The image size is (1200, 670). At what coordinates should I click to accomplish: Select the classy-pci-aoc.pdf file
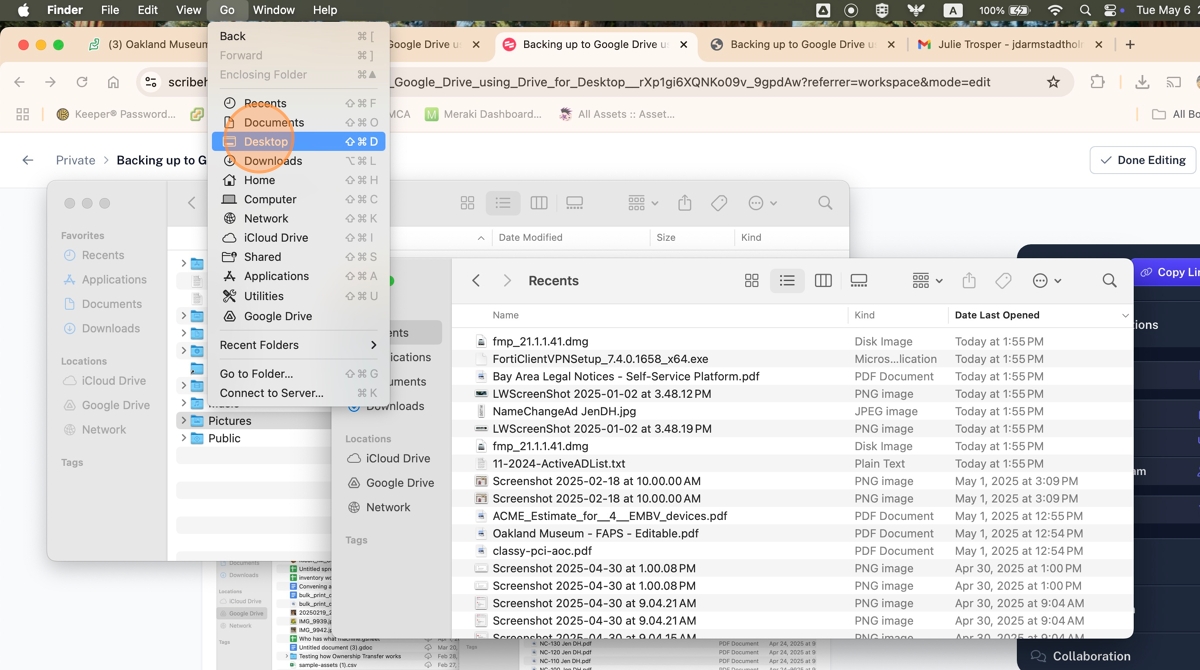(542, 551)
